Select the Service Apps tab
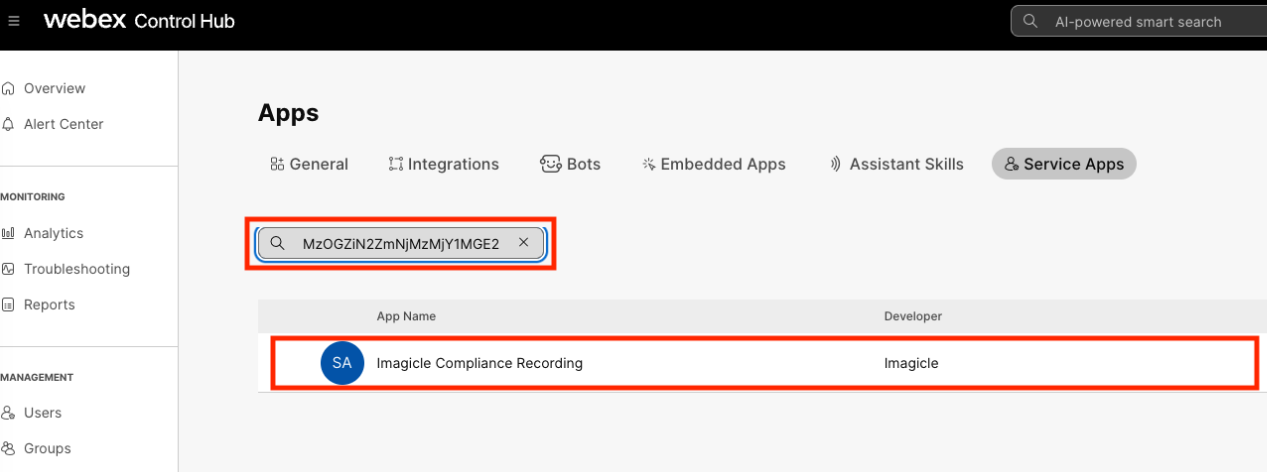 pyautogui.click(x=1064, y=164)
